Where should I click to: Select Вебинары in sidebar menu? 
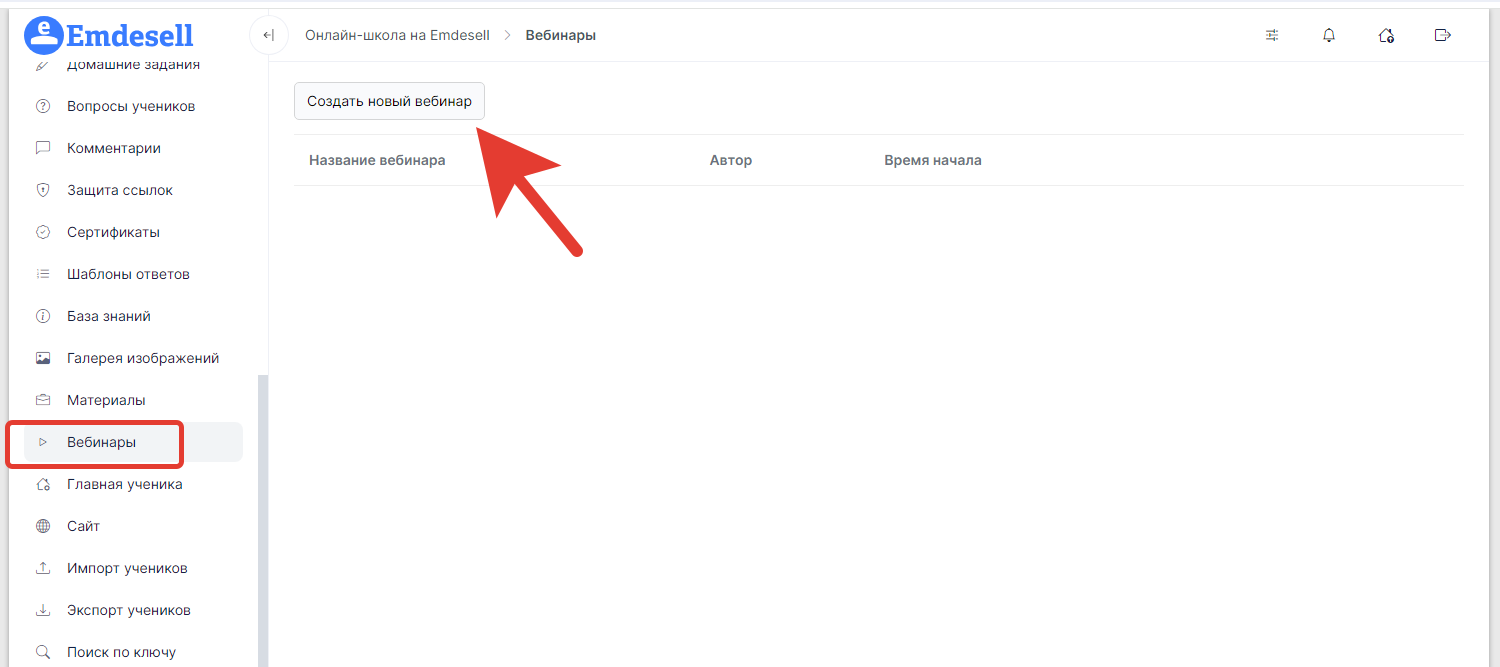(101, 442)
